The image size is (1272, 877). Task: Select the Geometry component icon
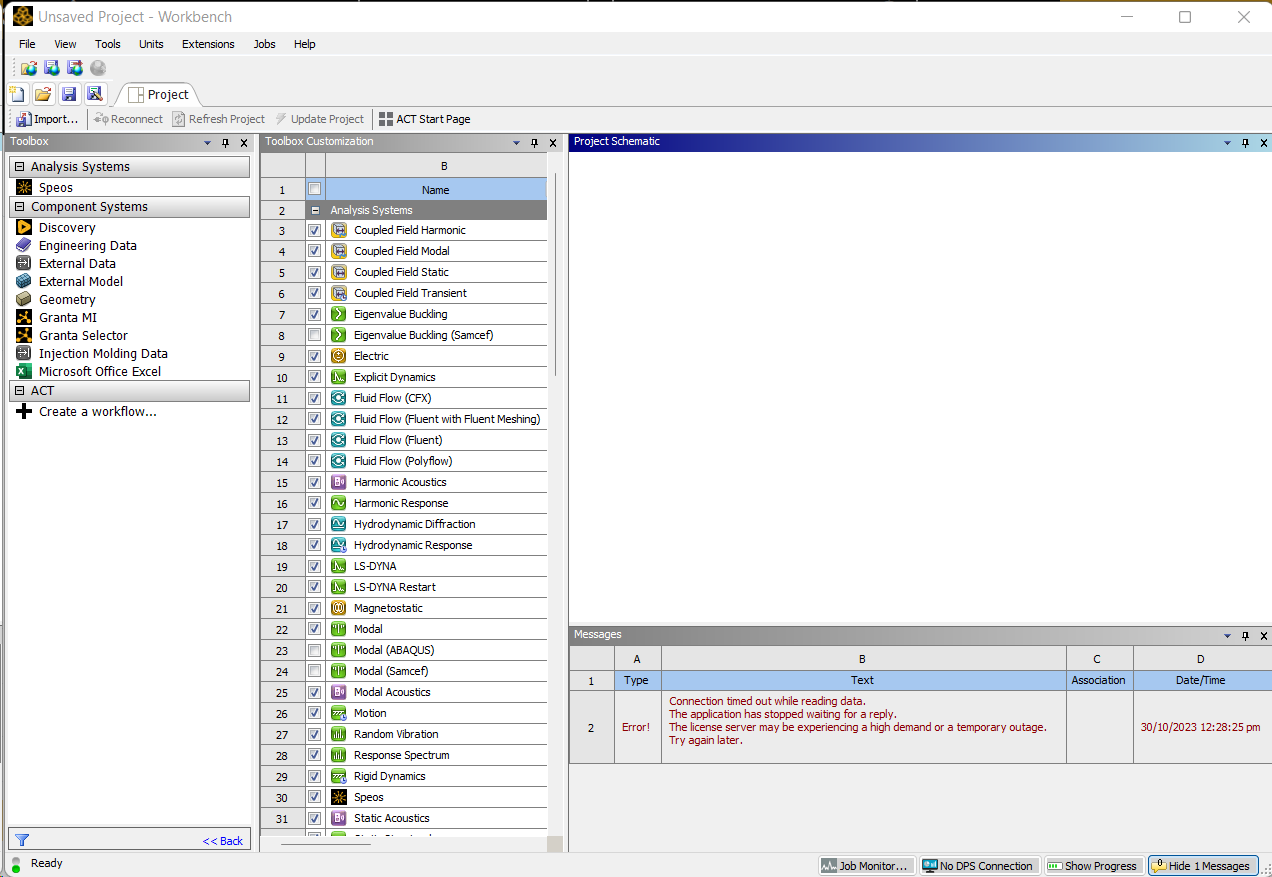(24, 299)
